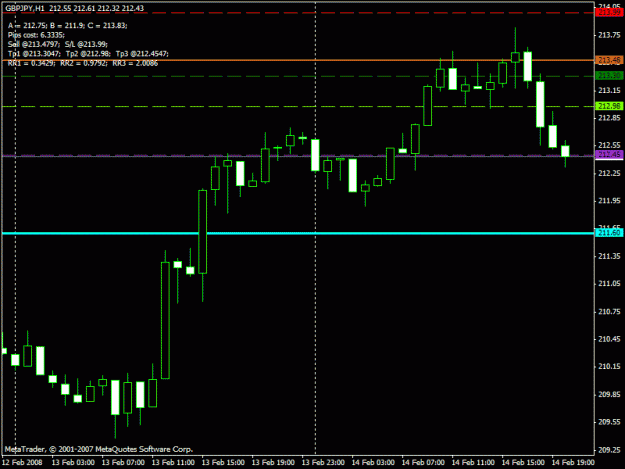Click the '14 Feb 19:00' time axis label
The height and width of the screenshot is (469, 625).
573,462
